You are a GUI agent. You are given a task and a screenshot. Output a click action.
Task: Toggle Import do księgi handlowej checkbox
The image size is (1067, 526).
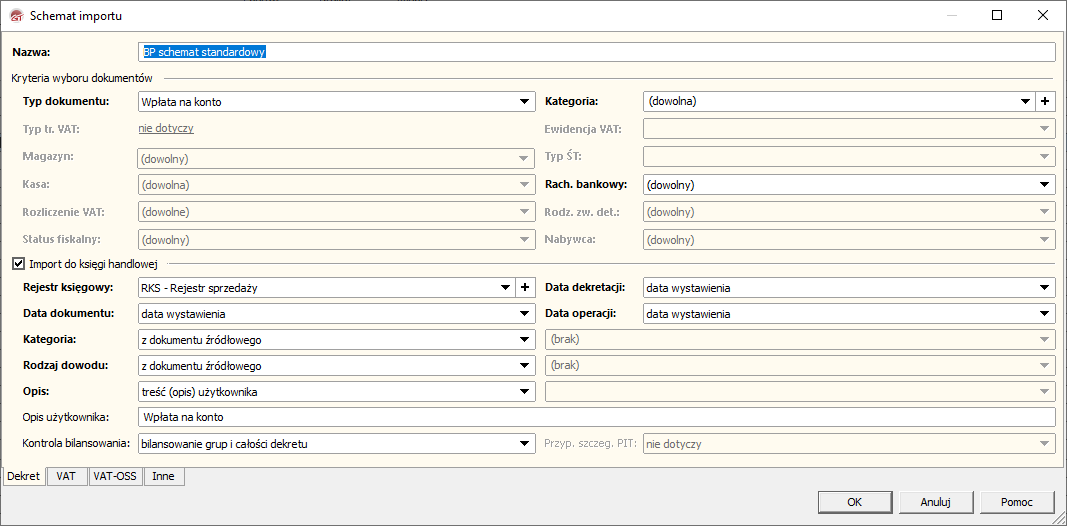pyautogui.click(x=18, y=264)
